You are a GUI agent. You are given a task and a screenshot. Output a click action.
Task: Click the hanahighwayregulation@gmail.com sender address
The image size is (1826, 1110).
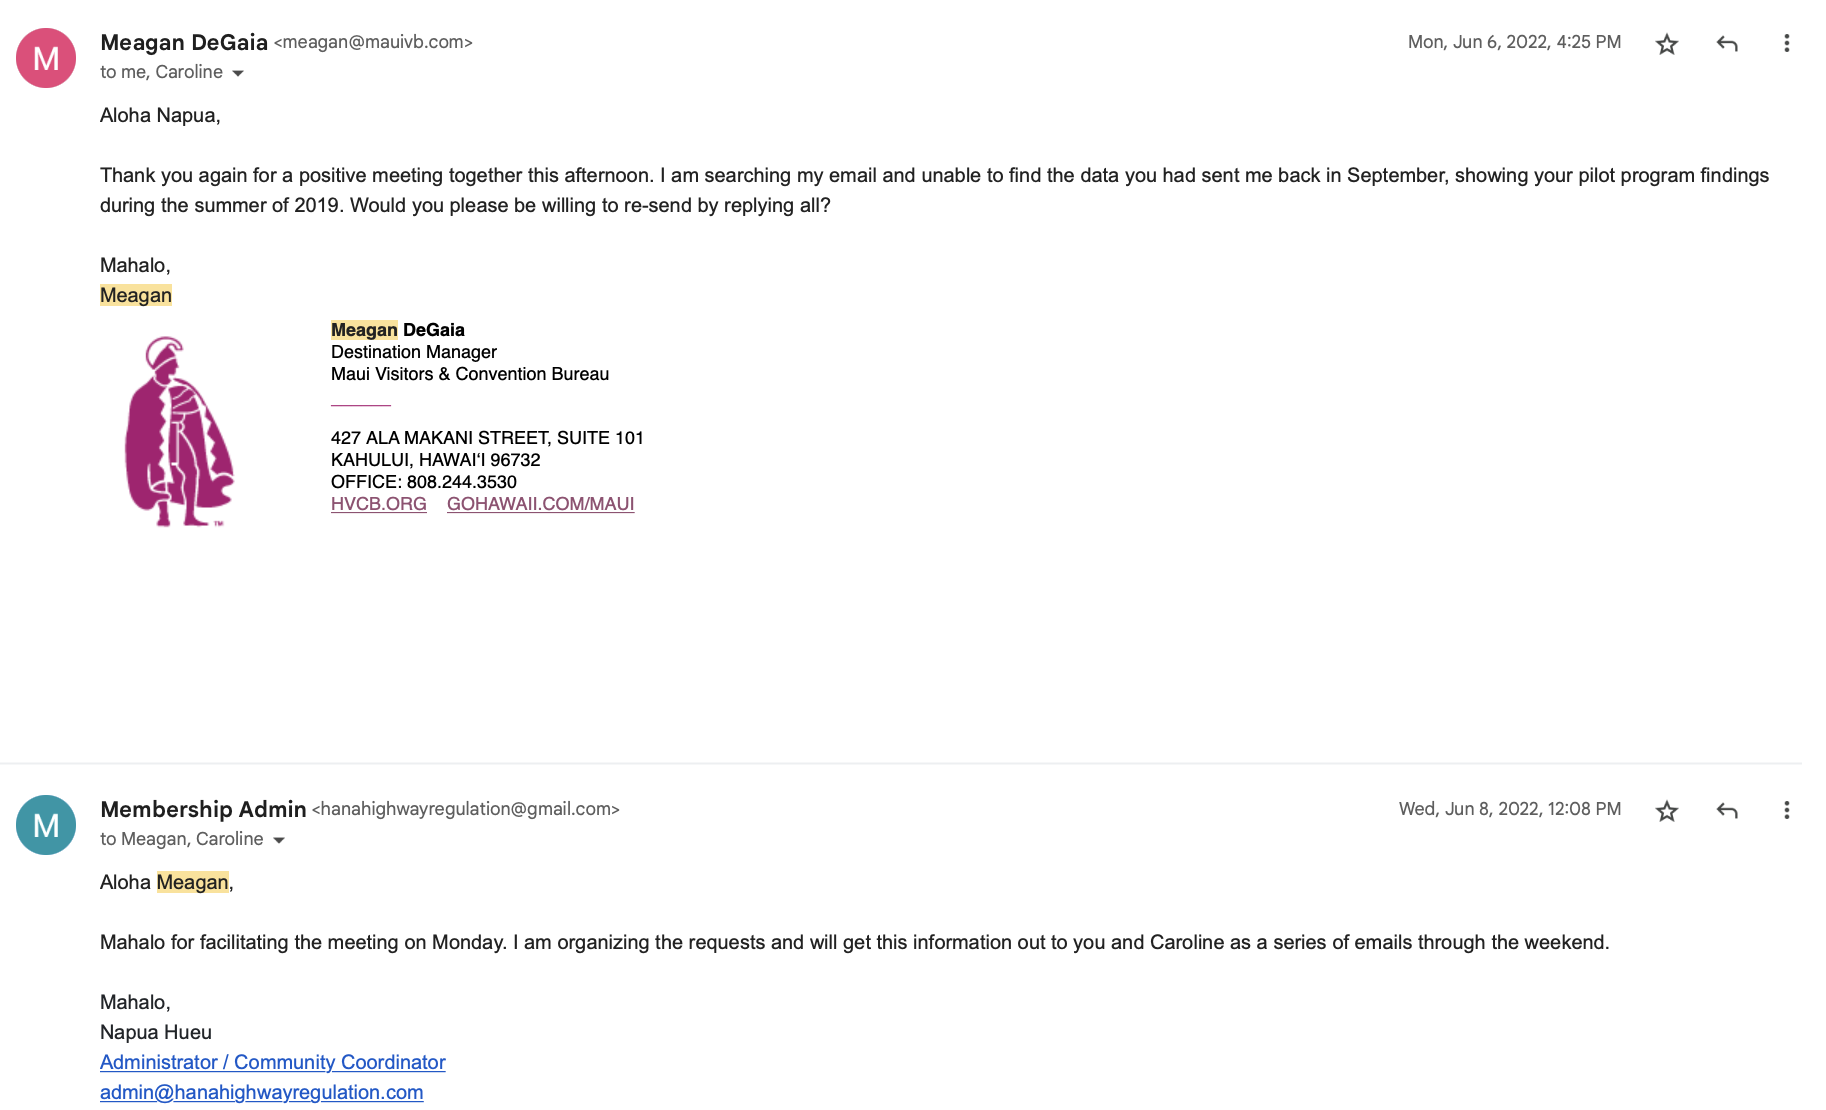coord(466,809)
